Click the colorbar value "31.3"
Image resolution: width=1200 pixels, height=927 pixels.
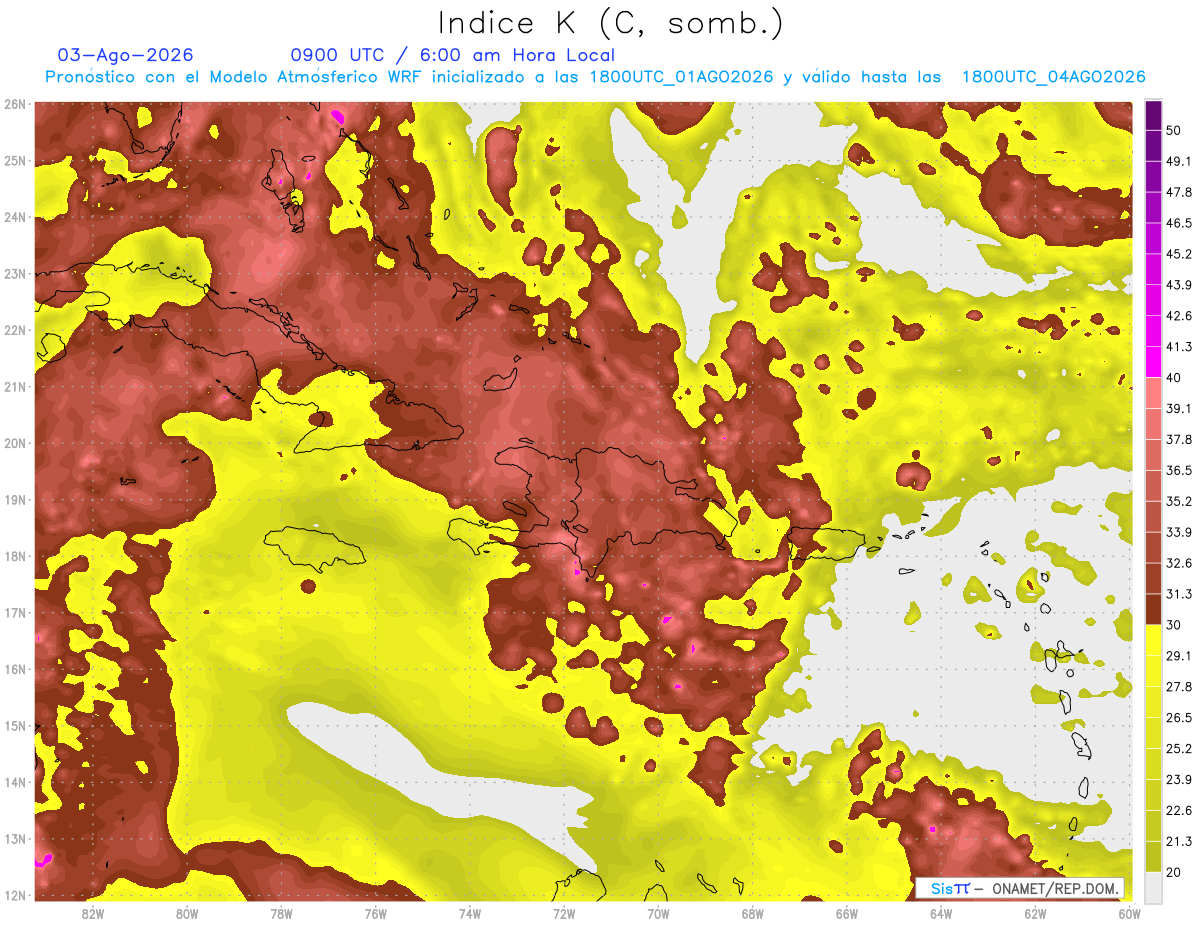[1179, 594]
